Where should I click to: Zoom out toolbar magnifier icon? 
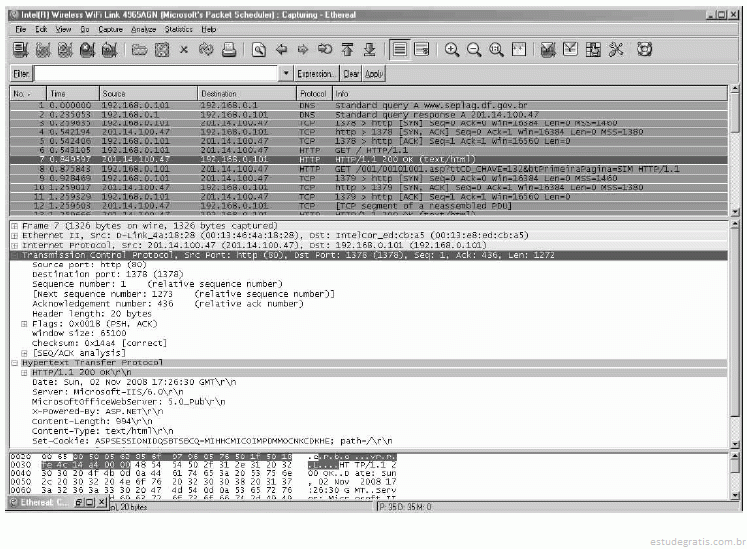474,50
